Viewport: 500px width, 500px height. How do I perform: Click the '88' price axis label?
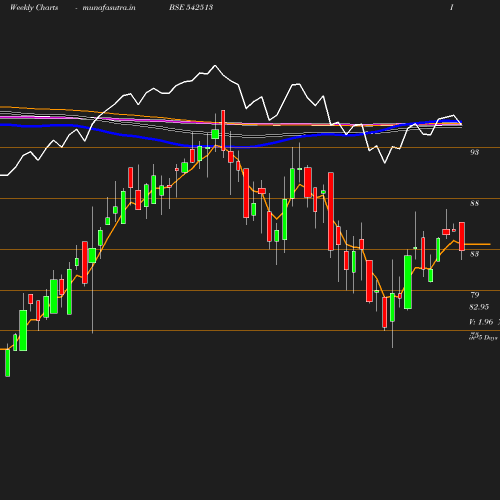coord(474,203)
